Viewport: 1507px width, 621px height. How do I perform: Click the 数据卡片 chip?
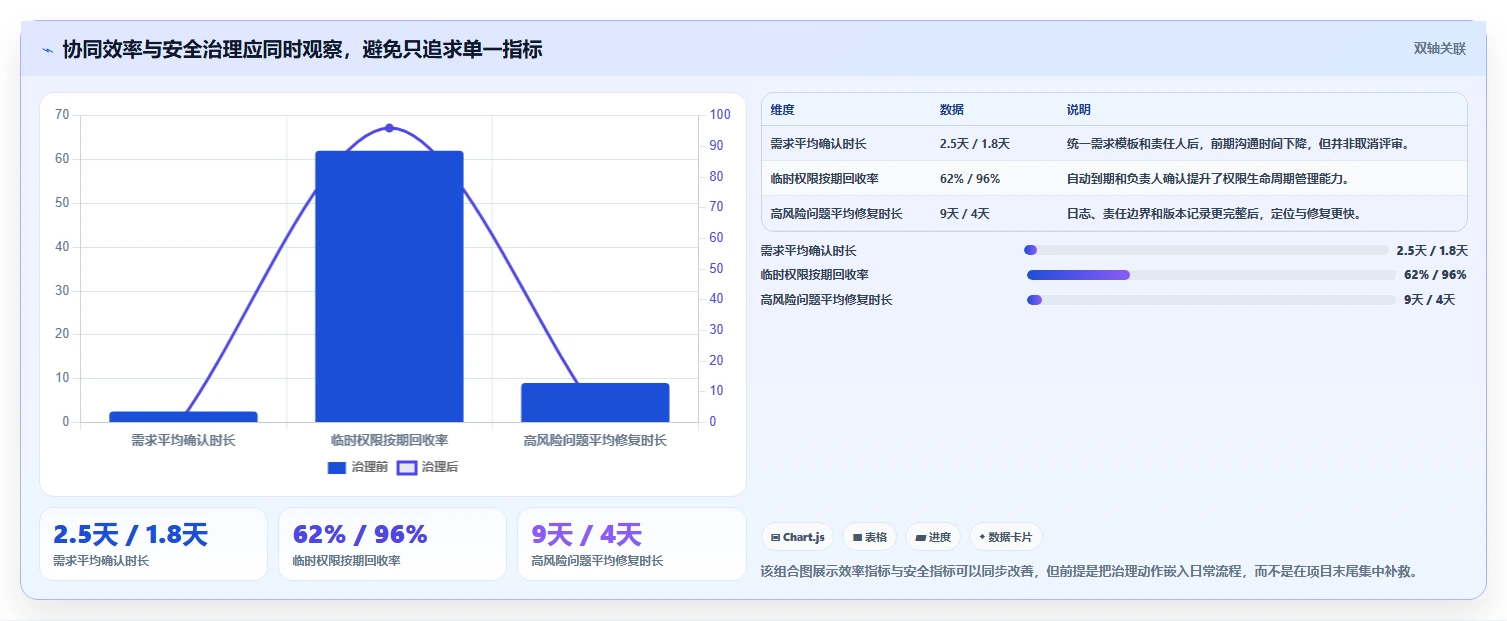(x=1005, y=537)
